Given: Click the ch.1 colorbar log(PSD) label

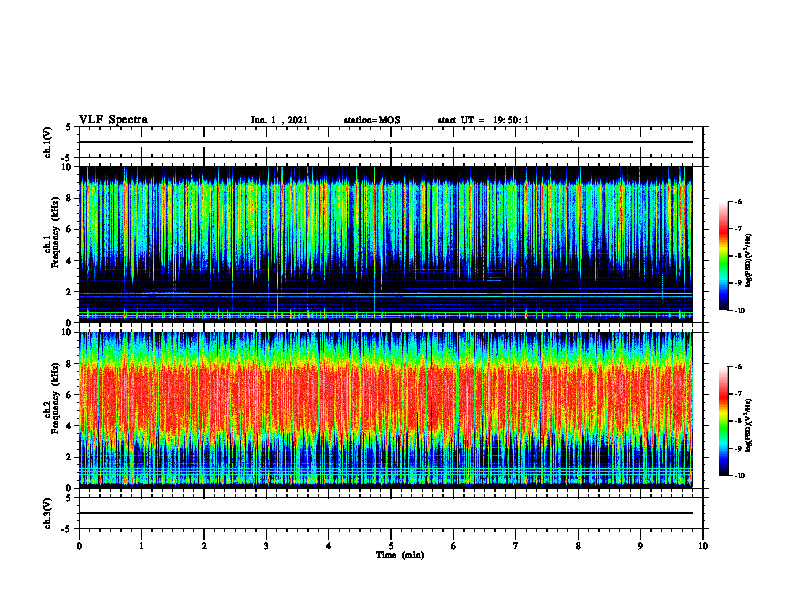Looking at the screenshot, I should pyautogui.click(x=749, y=260).
